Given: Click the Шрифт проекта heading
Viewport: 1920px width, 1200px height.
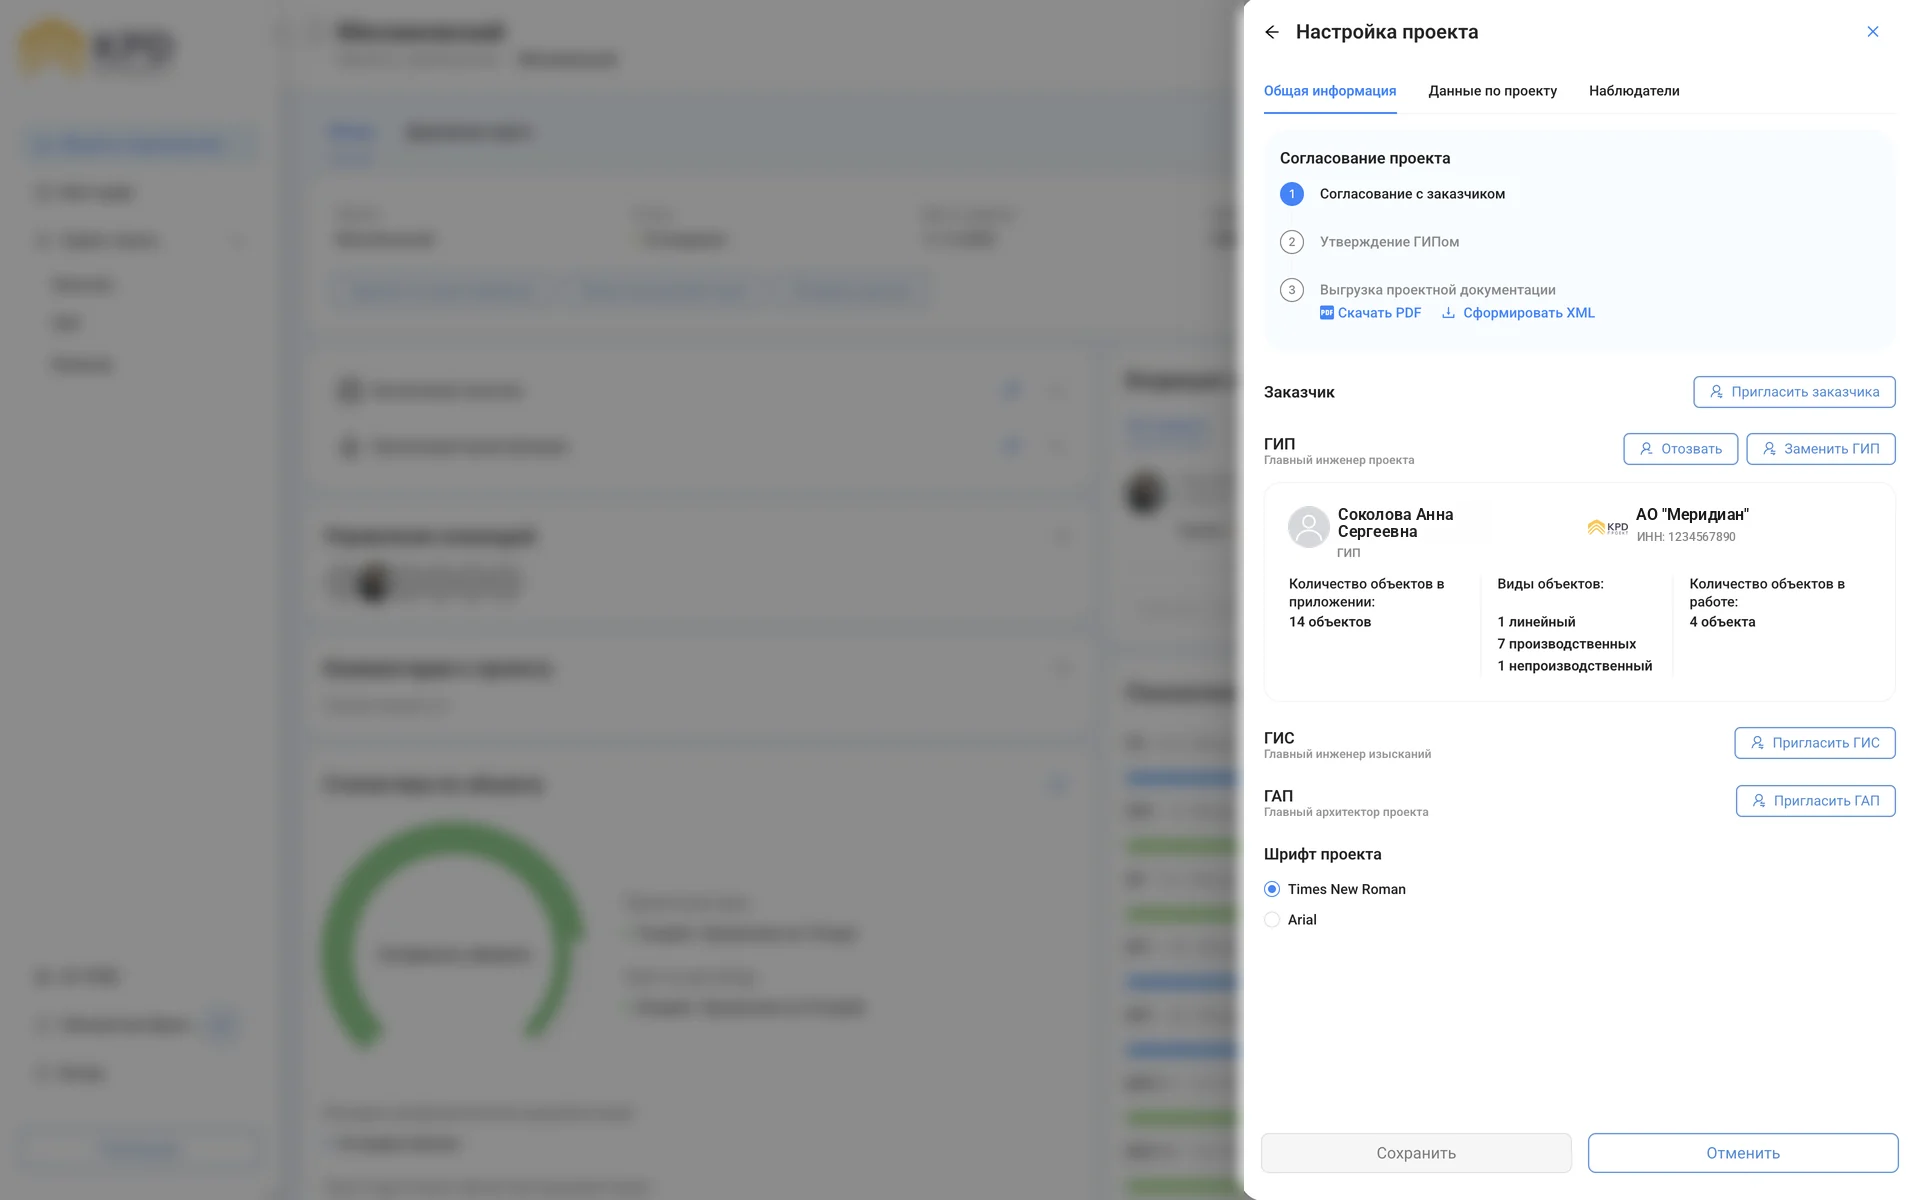Looking at the screenshot, I should point(1322,854).
